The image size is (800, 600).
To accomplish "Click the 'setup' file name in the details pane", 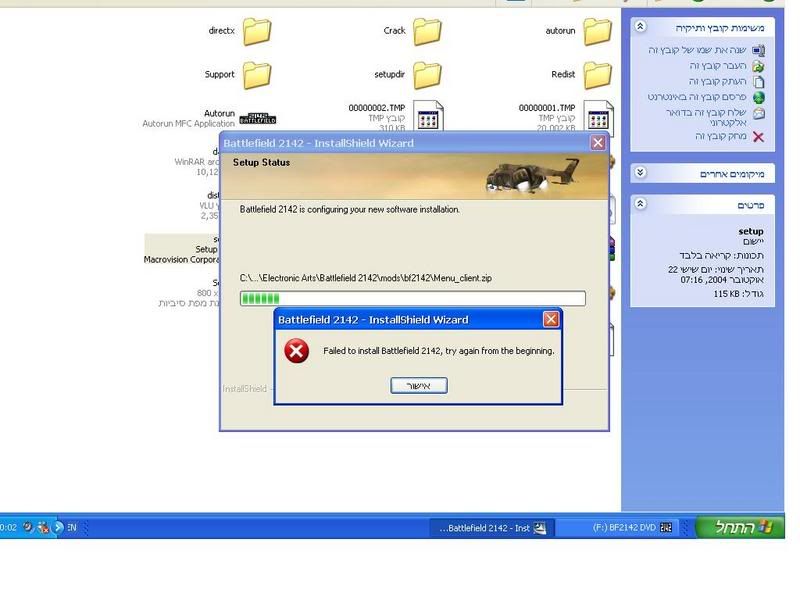I will tap(751, 231).
